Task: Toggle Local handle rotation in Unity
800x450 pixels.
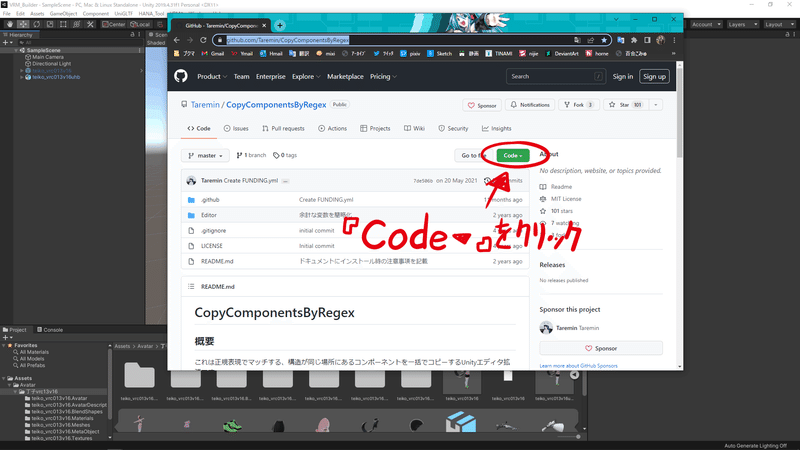Action: pyautogui.click(x=140, y=24)
